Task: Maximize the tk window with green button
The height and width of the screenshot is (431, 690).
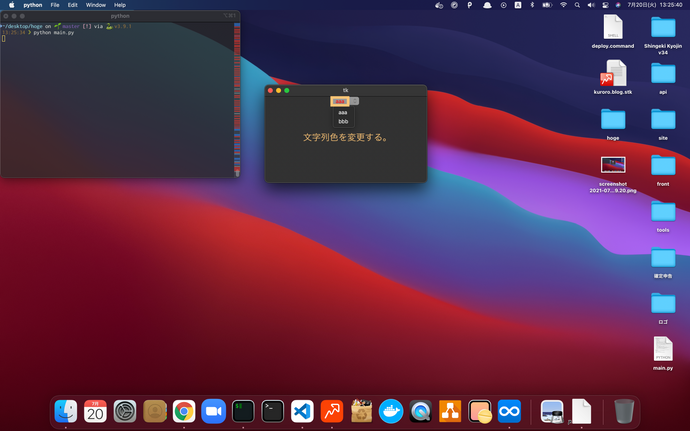Action: [x=287, y=90]
